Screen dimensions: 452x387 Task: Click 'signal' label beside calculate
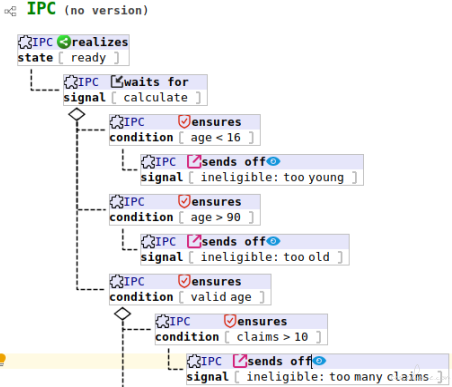coord(85,98)
